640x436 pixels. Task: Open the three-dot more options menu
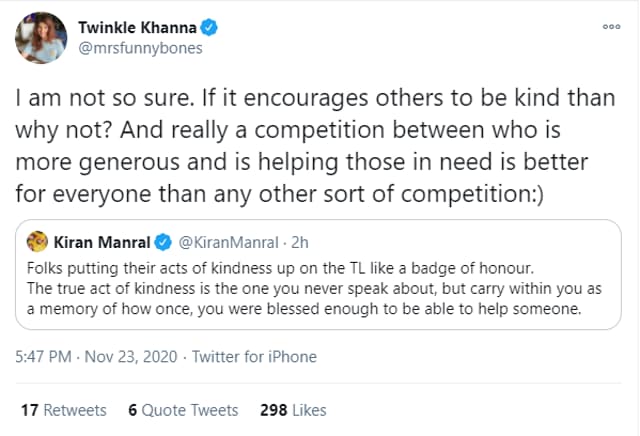coord(611,27)
